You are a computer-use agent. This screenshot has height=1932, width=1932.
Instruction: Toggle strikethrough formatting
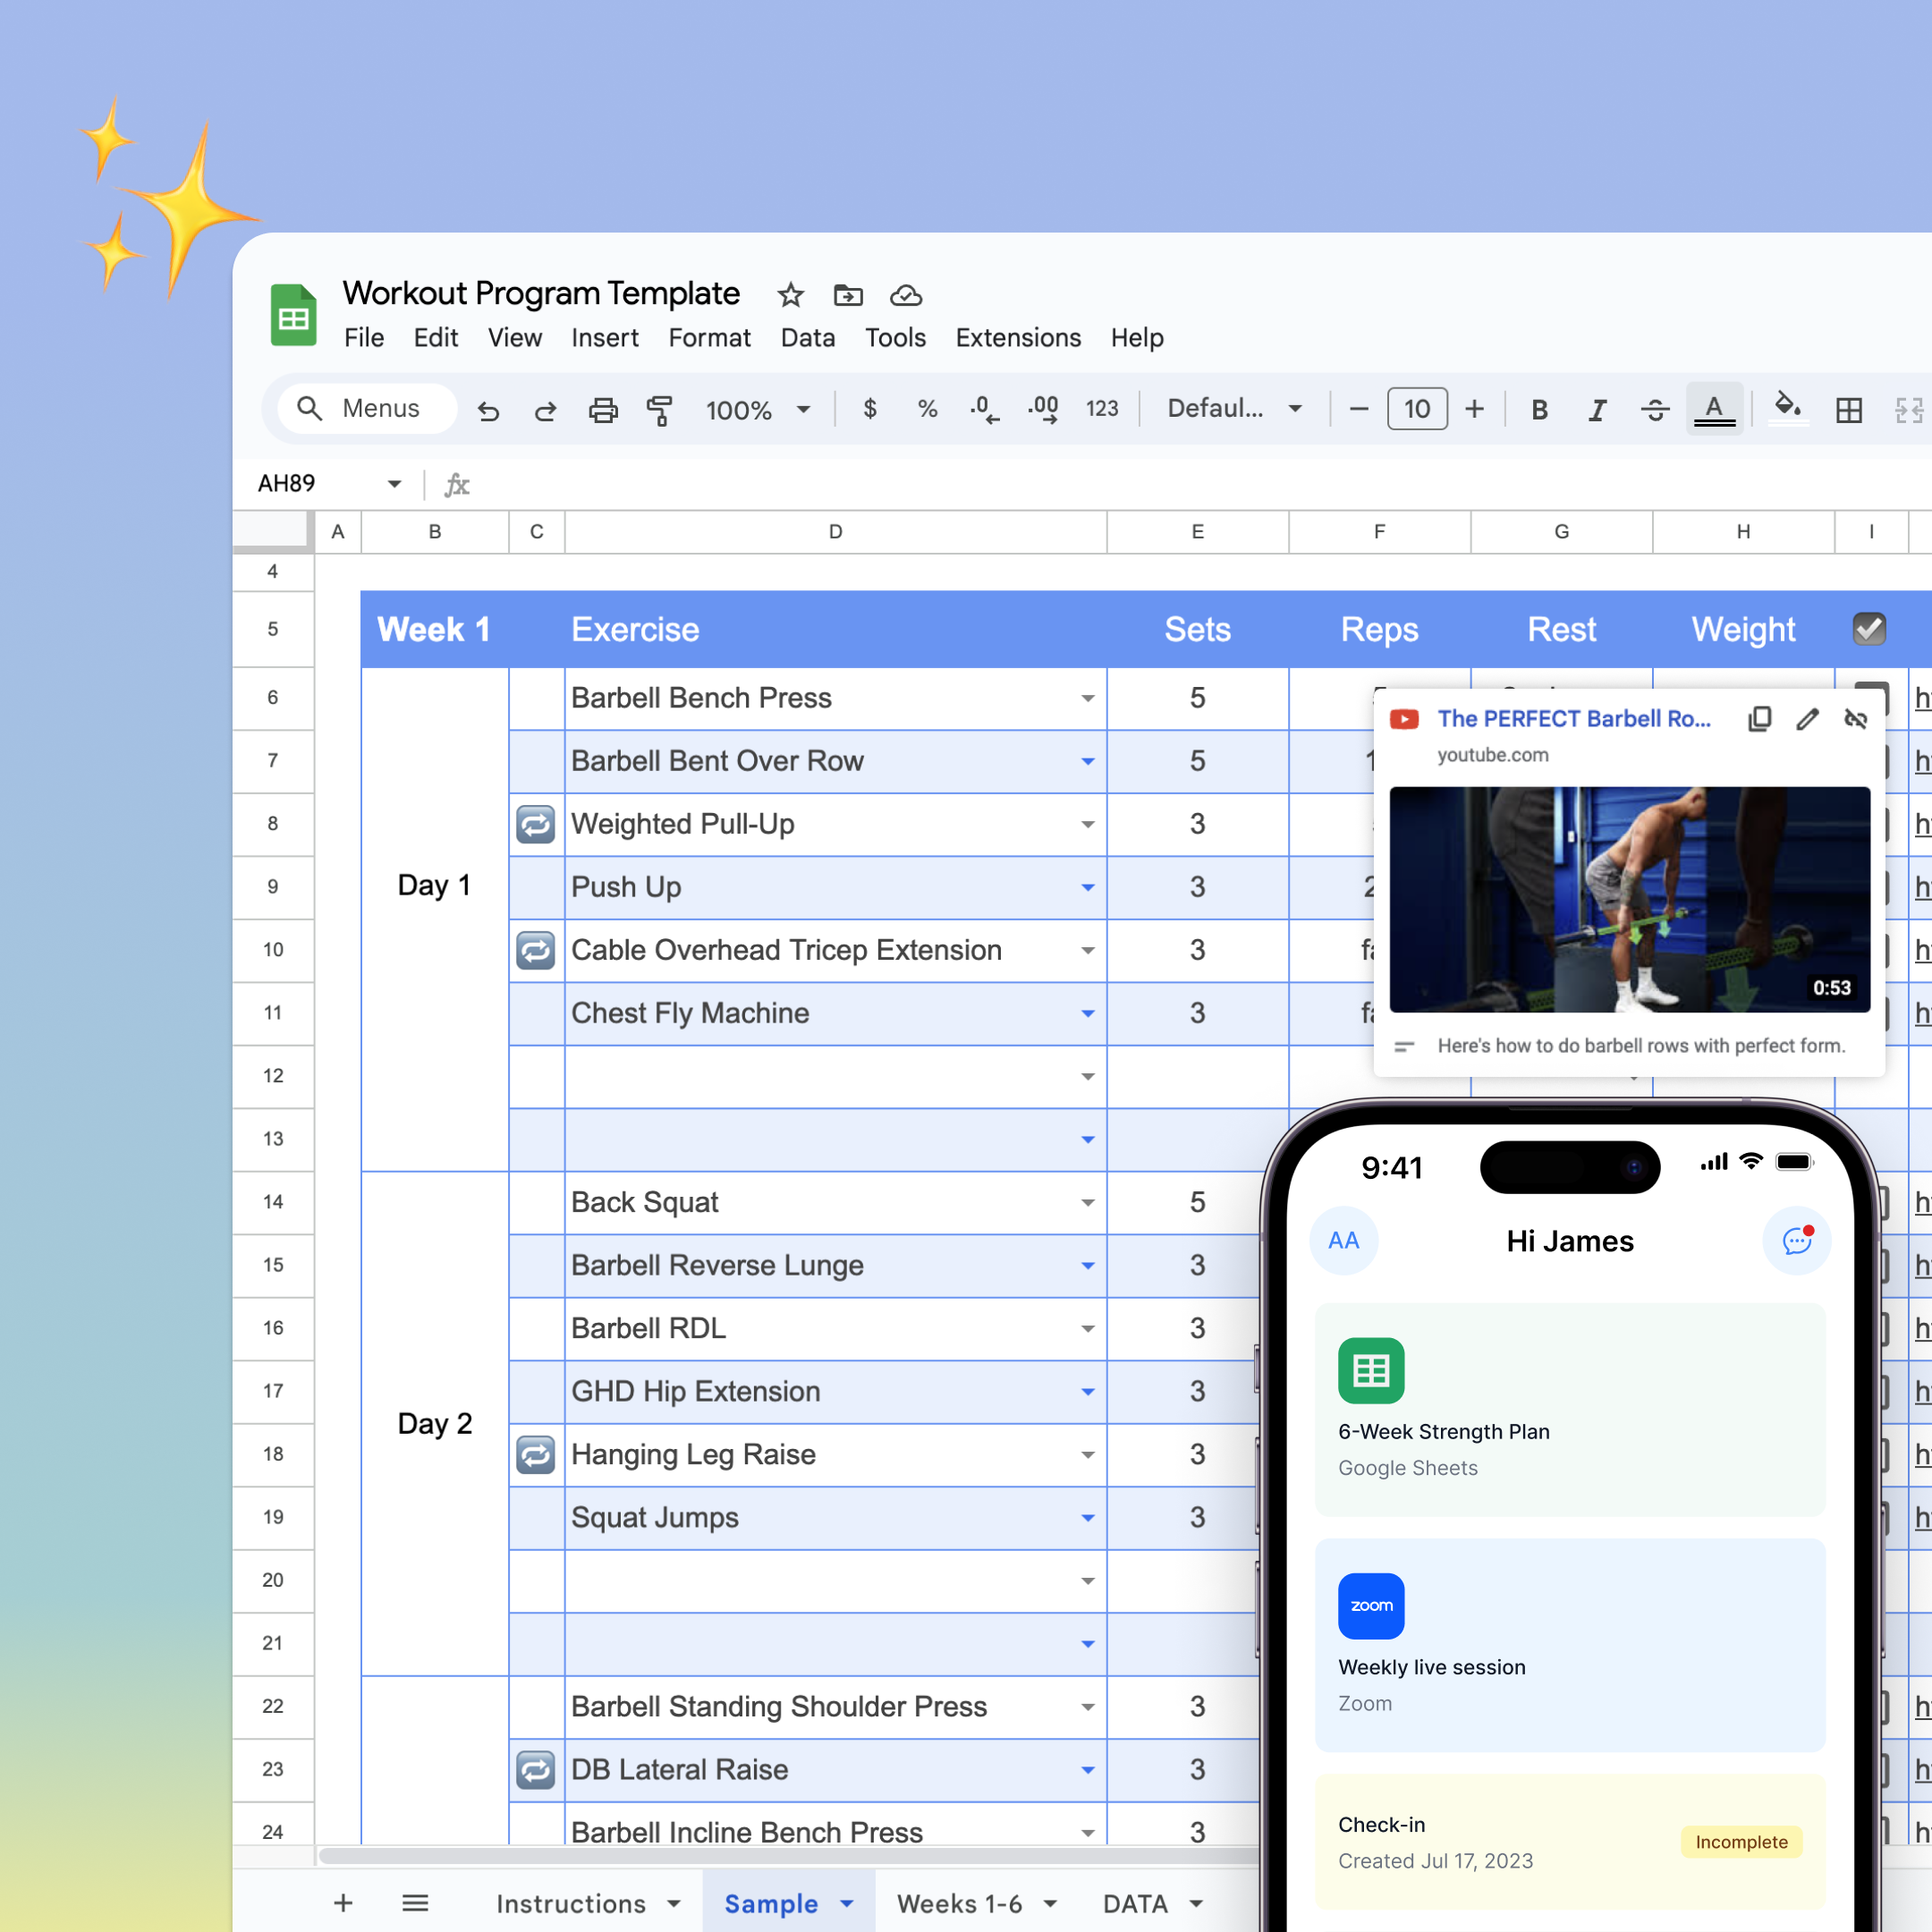(1655, 410)
